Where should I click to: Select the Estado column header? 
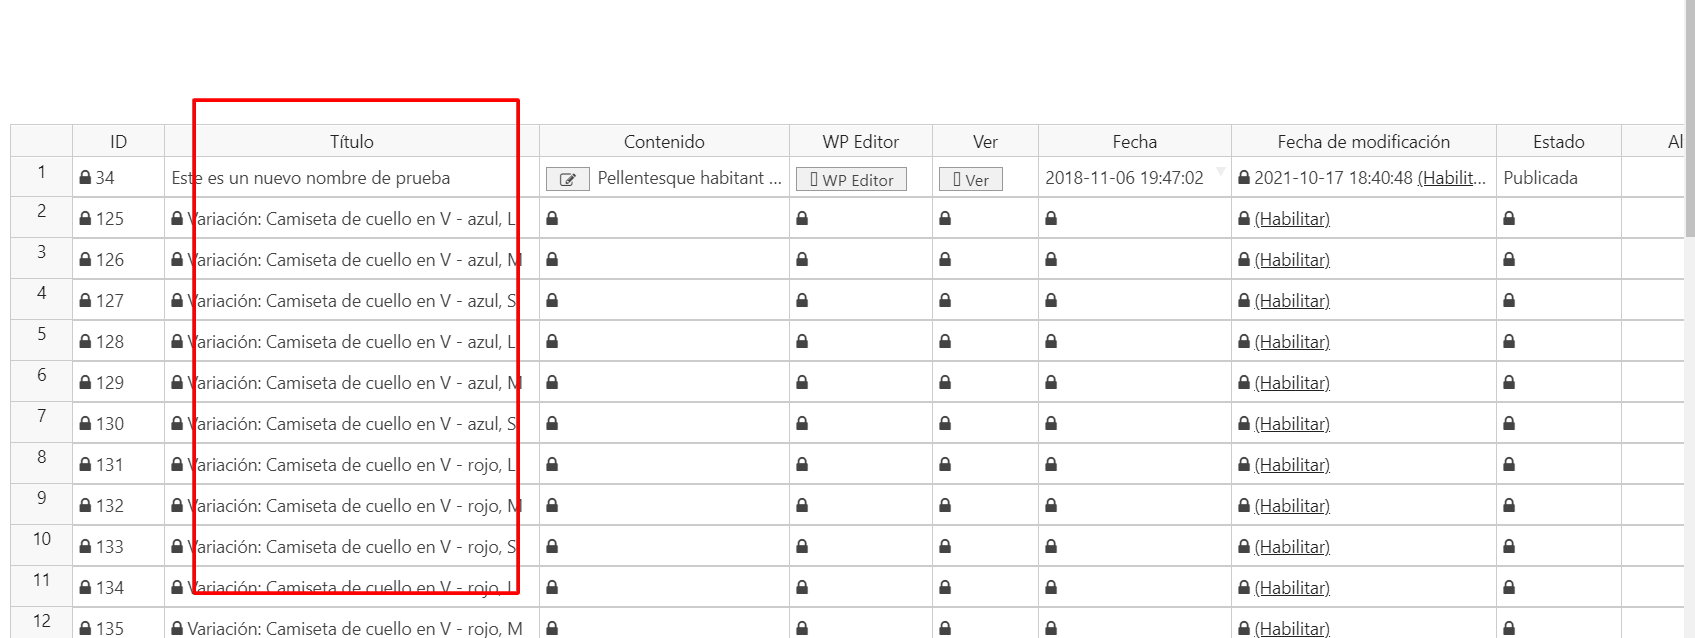click(1558, 141)
